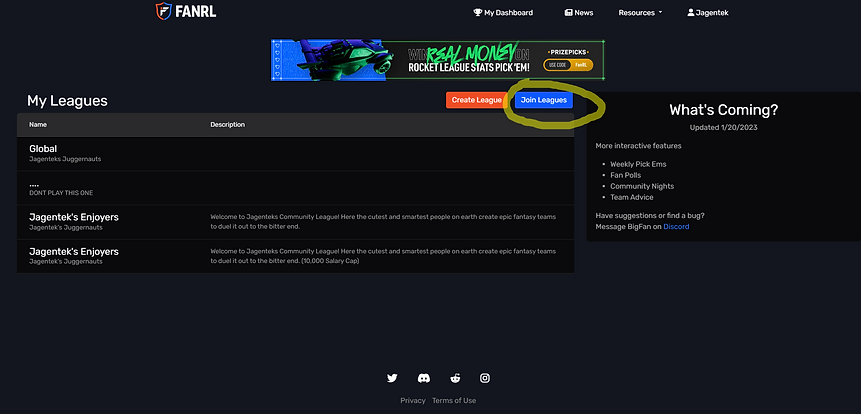Click the Create League button

[x=476, y=100]
